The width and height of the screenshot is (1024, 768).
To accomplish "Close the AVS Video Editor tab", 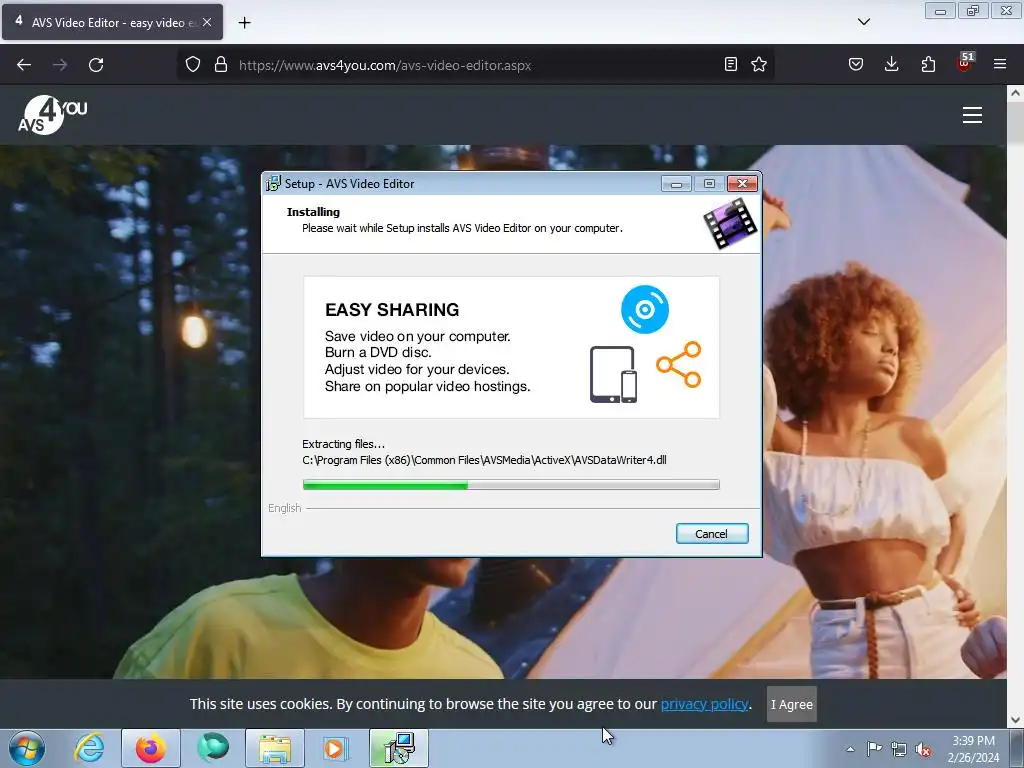I will pos(207,22).
